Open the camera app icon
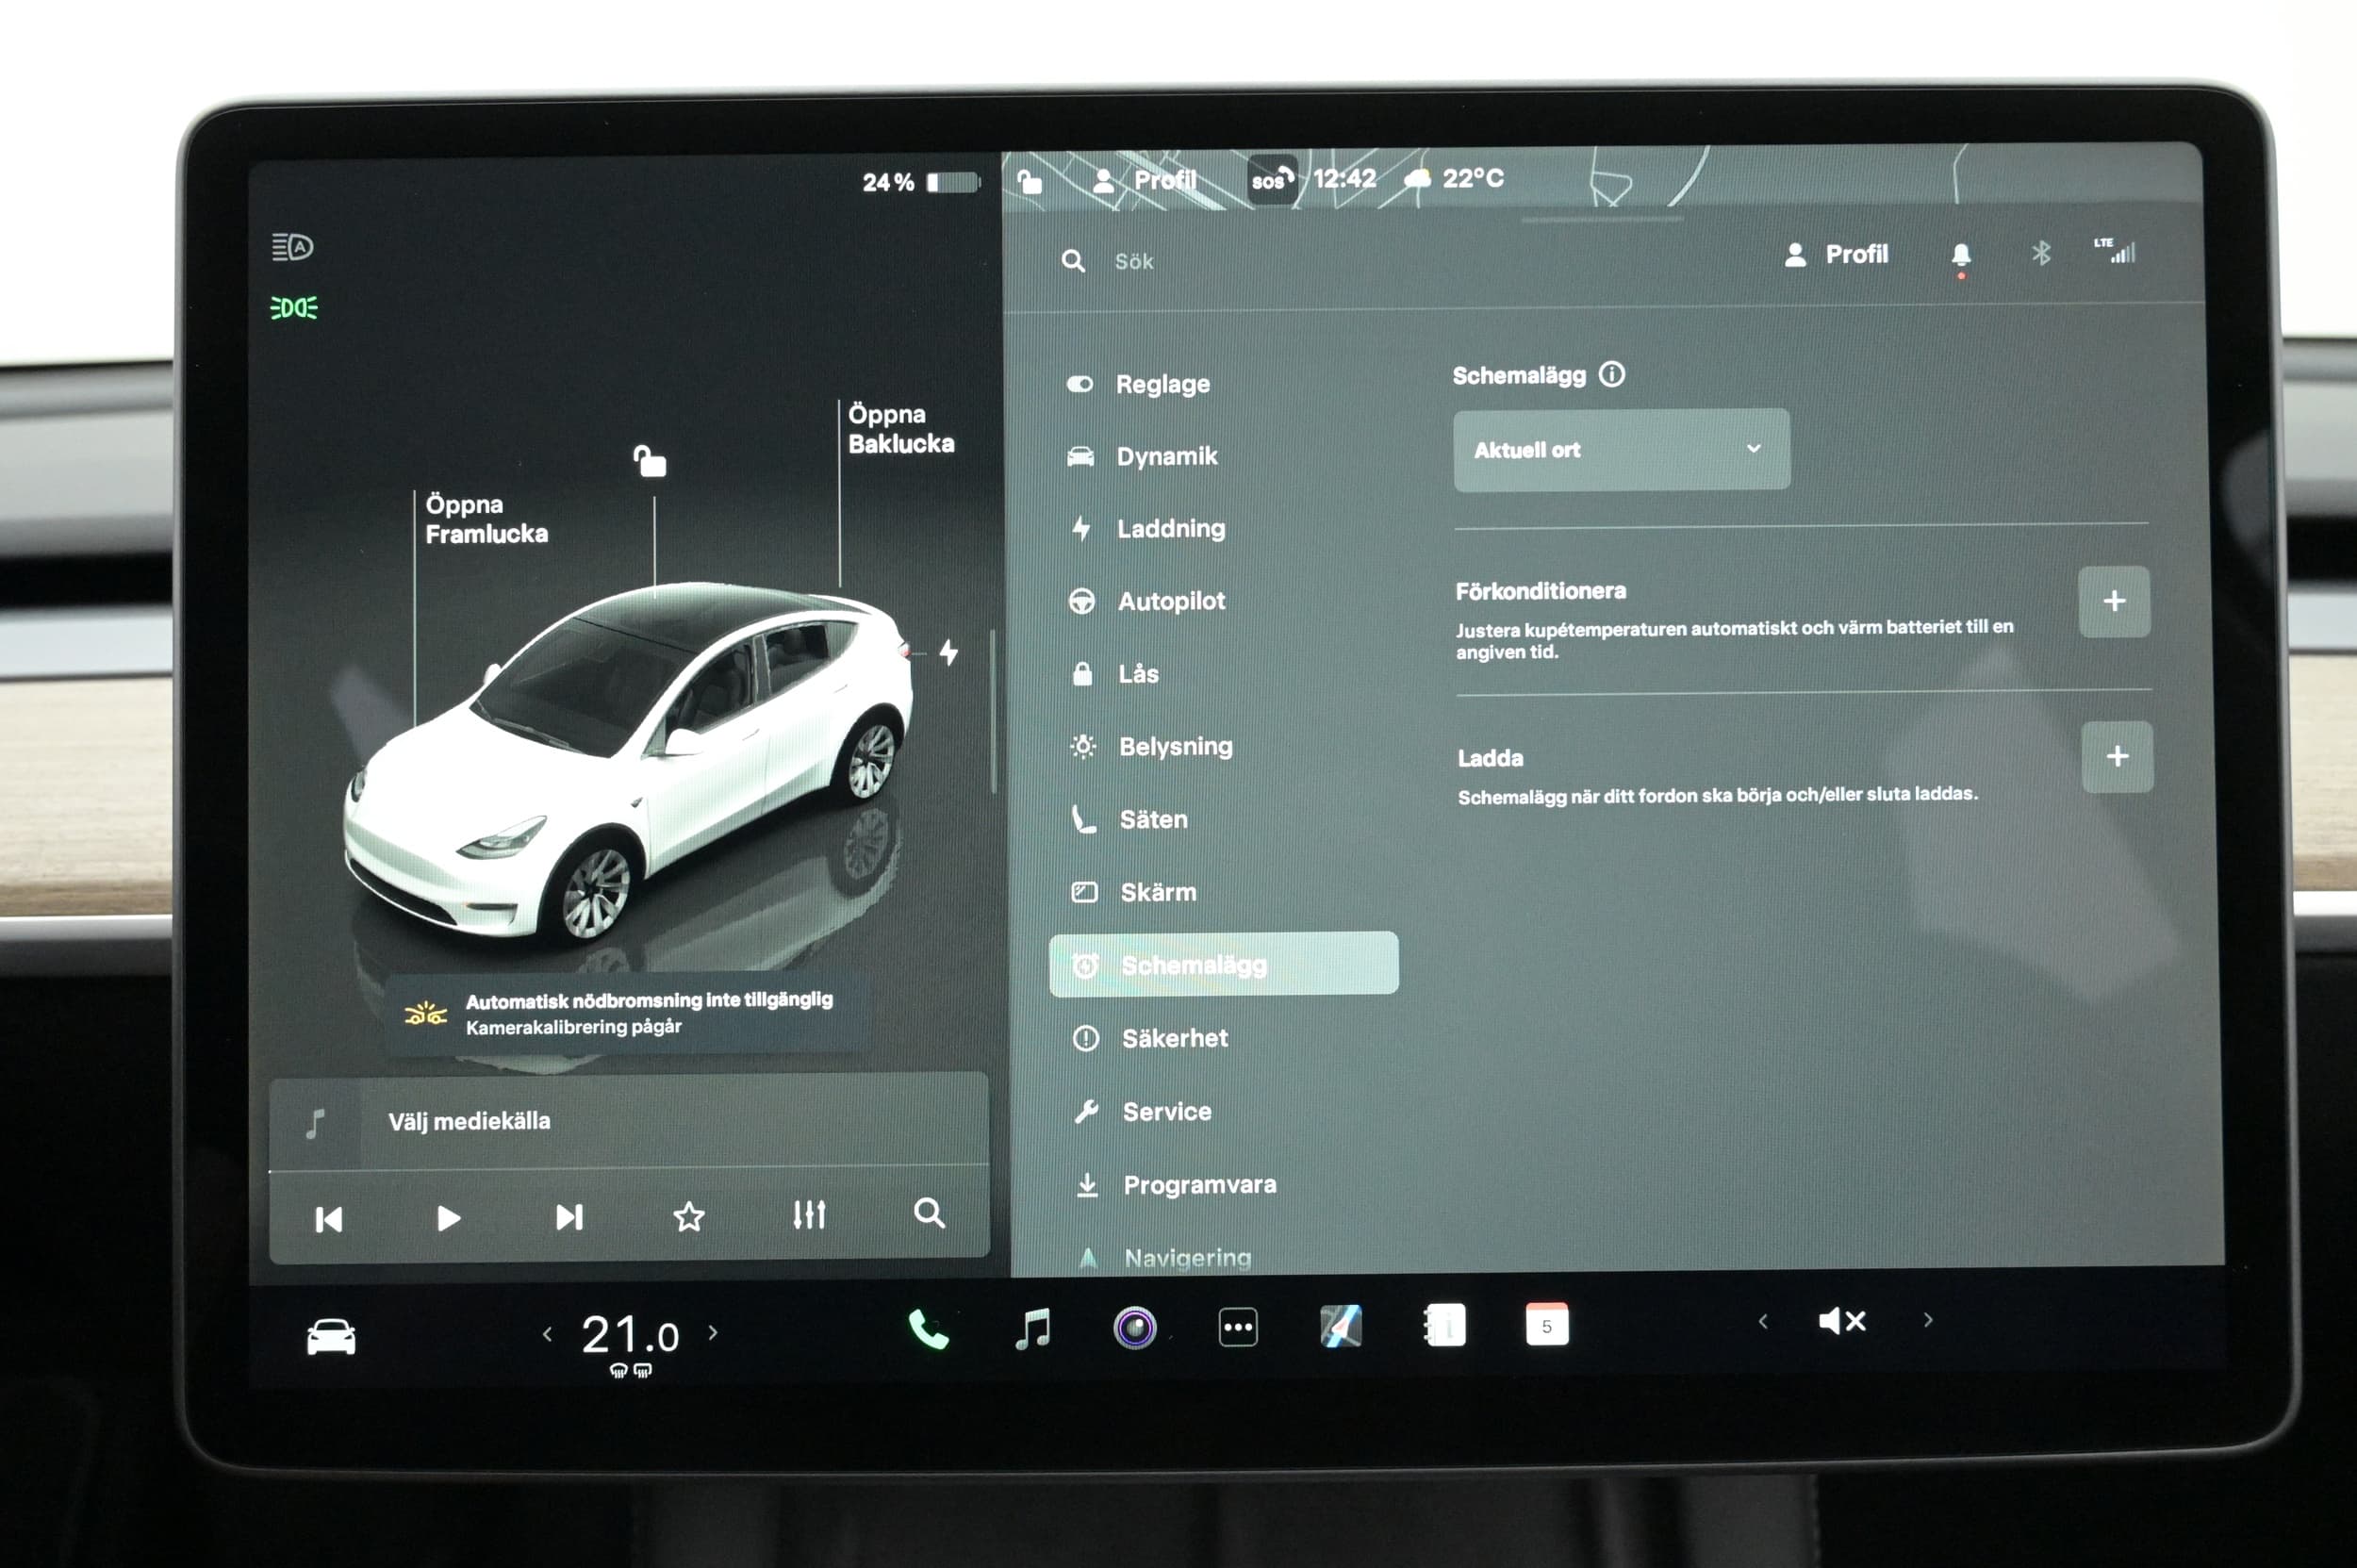Screen dimensions: 2357x1568 coord(1134,1328)
